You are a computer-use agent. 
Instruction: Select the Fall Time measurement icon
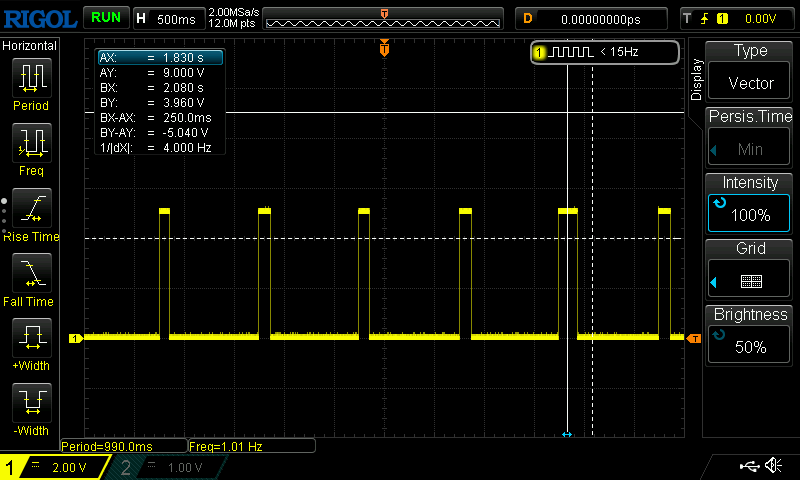coord(32,273)
